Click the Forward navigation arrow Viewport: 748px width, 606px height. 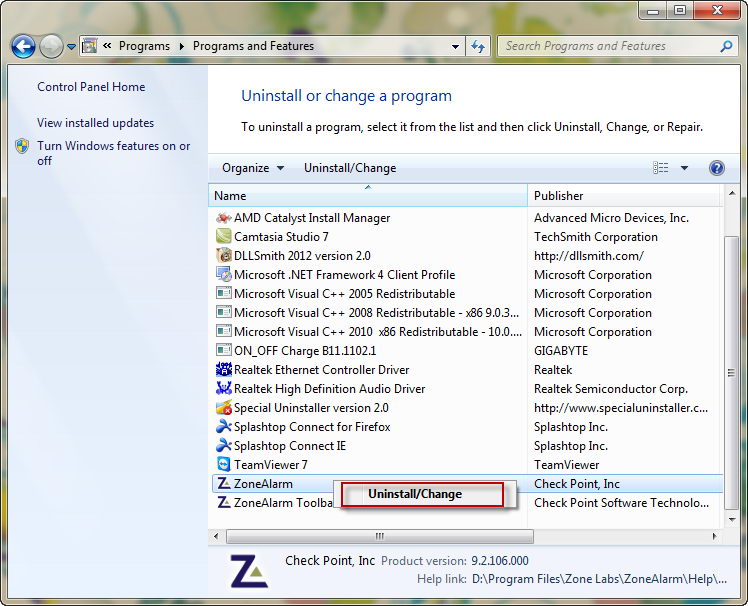(x=51, y=47)
